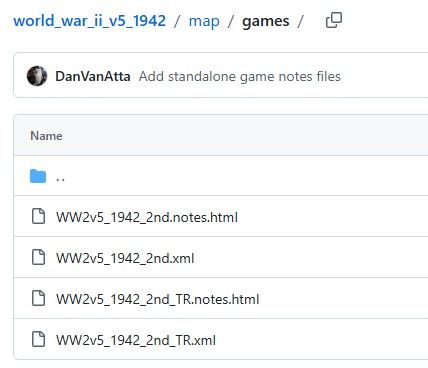Copy the path with the copy icon
428x368 pixels.
coord(334,21)
